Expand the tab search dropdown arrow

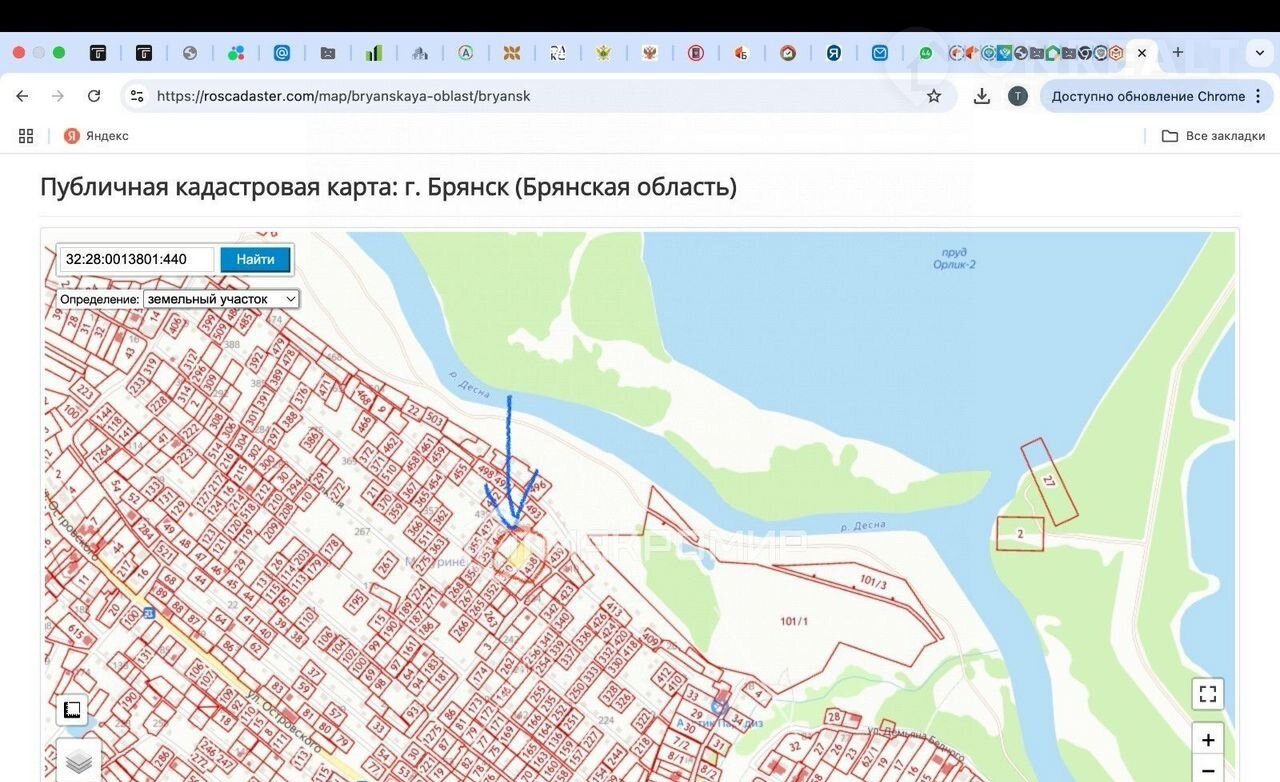pos(1259,52)
